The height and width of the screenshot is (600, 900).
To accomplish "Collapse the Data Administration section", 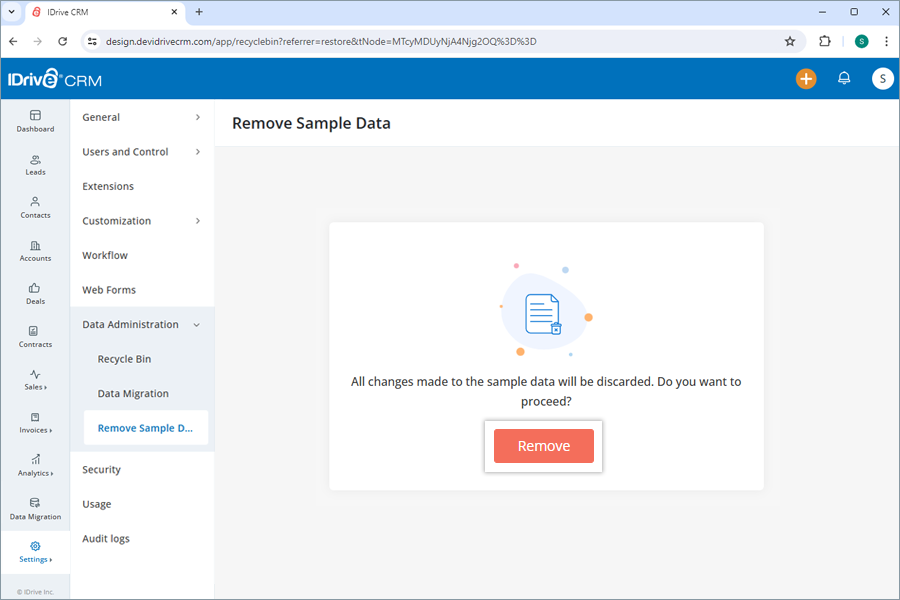I will [x=140, y=324].
